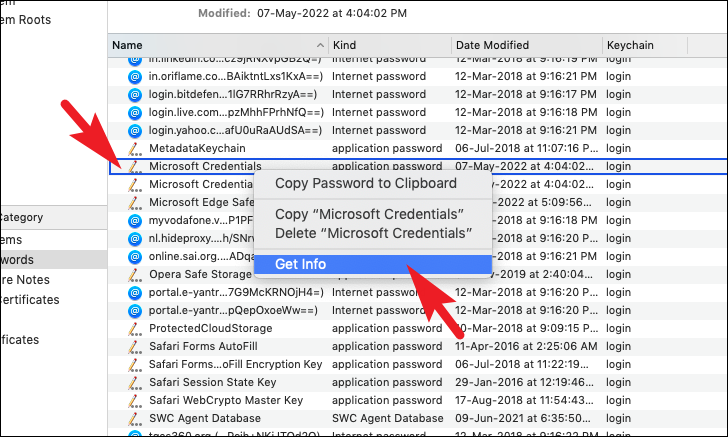Click the Modified 07-May-2022 at 4:04:02 PM text
728x437 pixels.
[303, 13]
